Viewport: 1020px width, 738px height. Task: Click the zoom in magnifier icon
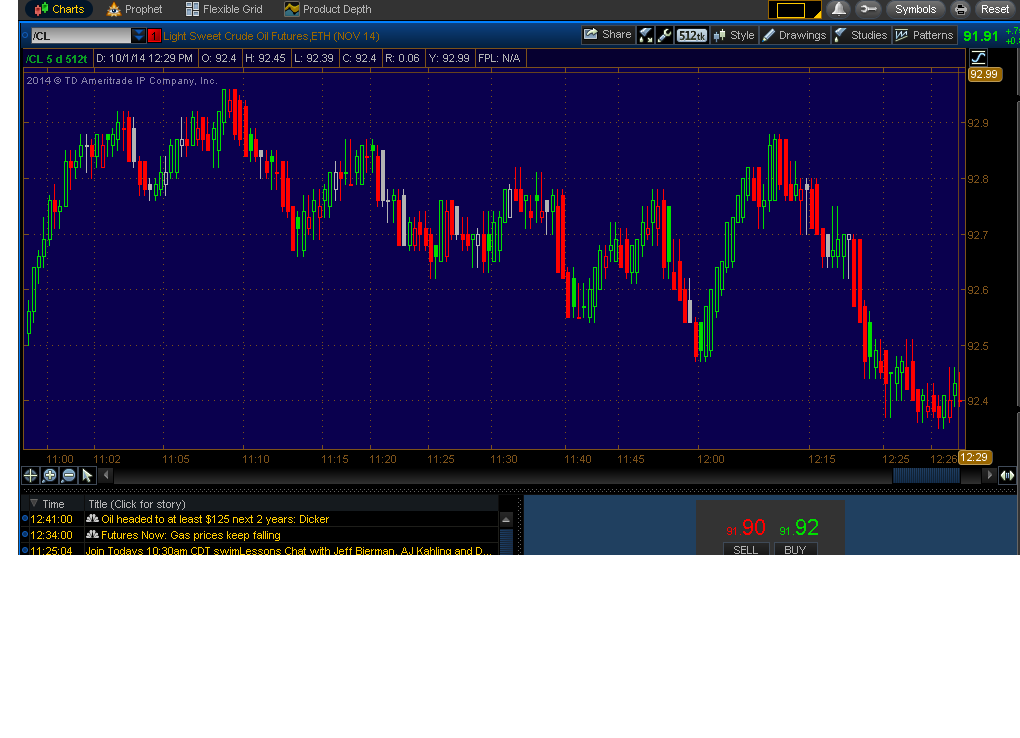(49, 476)
